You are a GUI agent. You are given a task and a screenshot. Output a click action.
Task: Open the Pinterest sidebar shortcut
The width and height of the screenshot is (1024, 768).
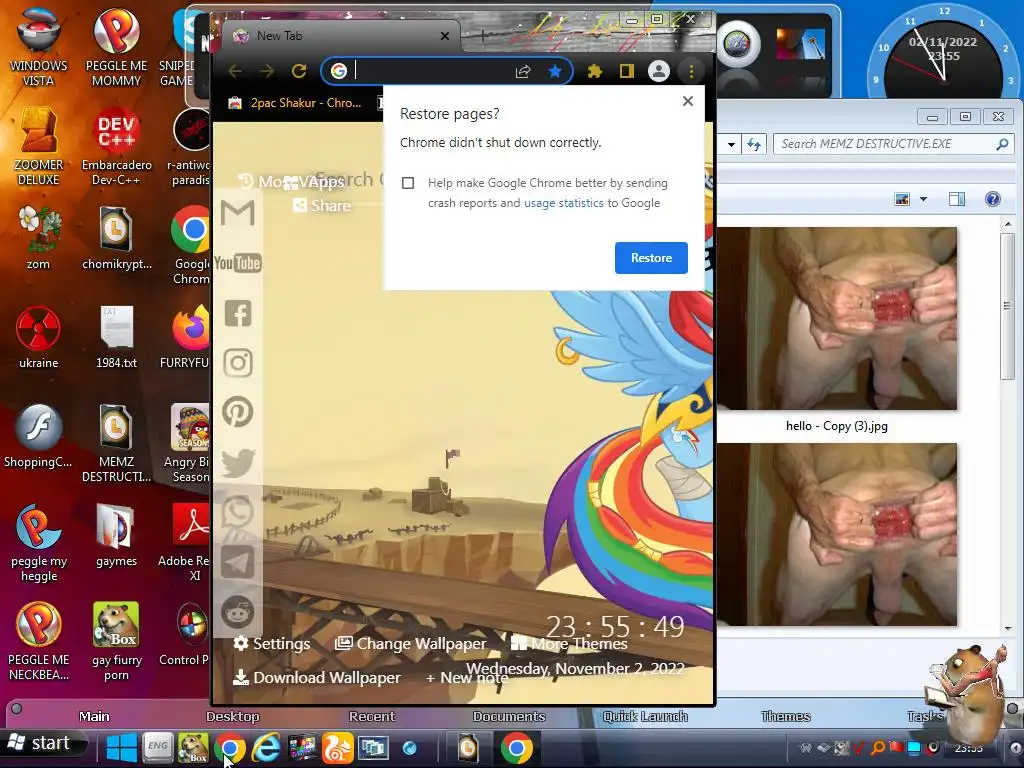tap(238, 412)
